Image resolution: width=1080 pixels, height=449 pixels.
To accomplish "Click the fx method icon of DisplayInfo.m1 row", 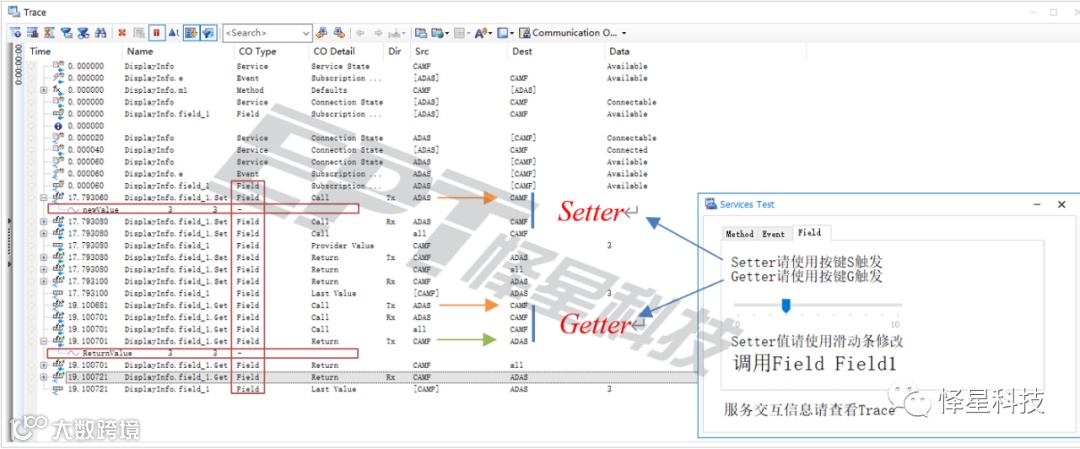I will click(x=59, y=90).
